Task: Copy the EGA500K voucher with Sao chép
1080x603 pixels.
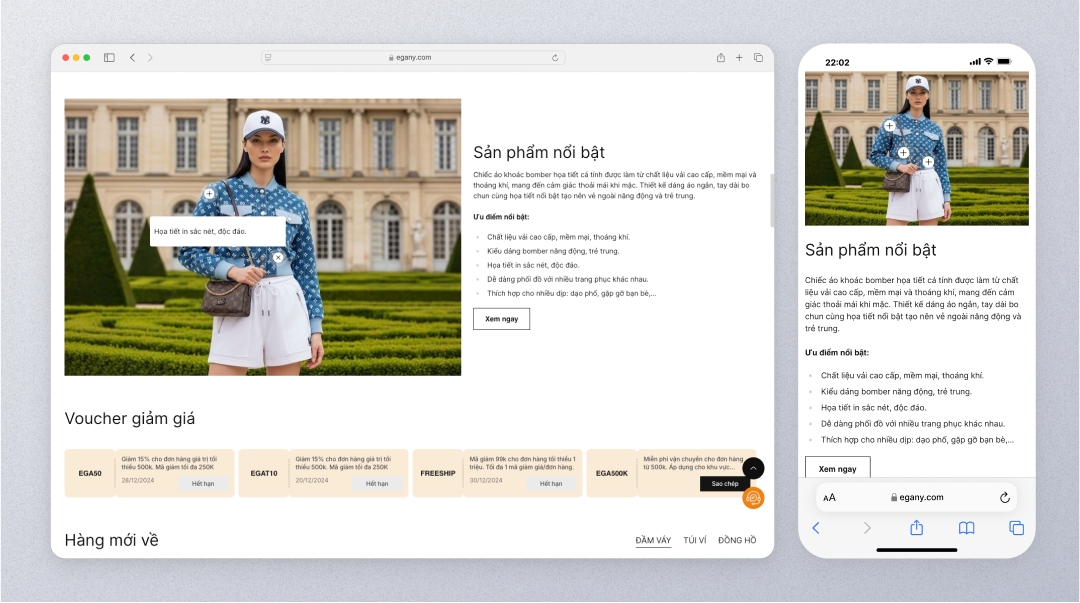Action: click(724, 484)
